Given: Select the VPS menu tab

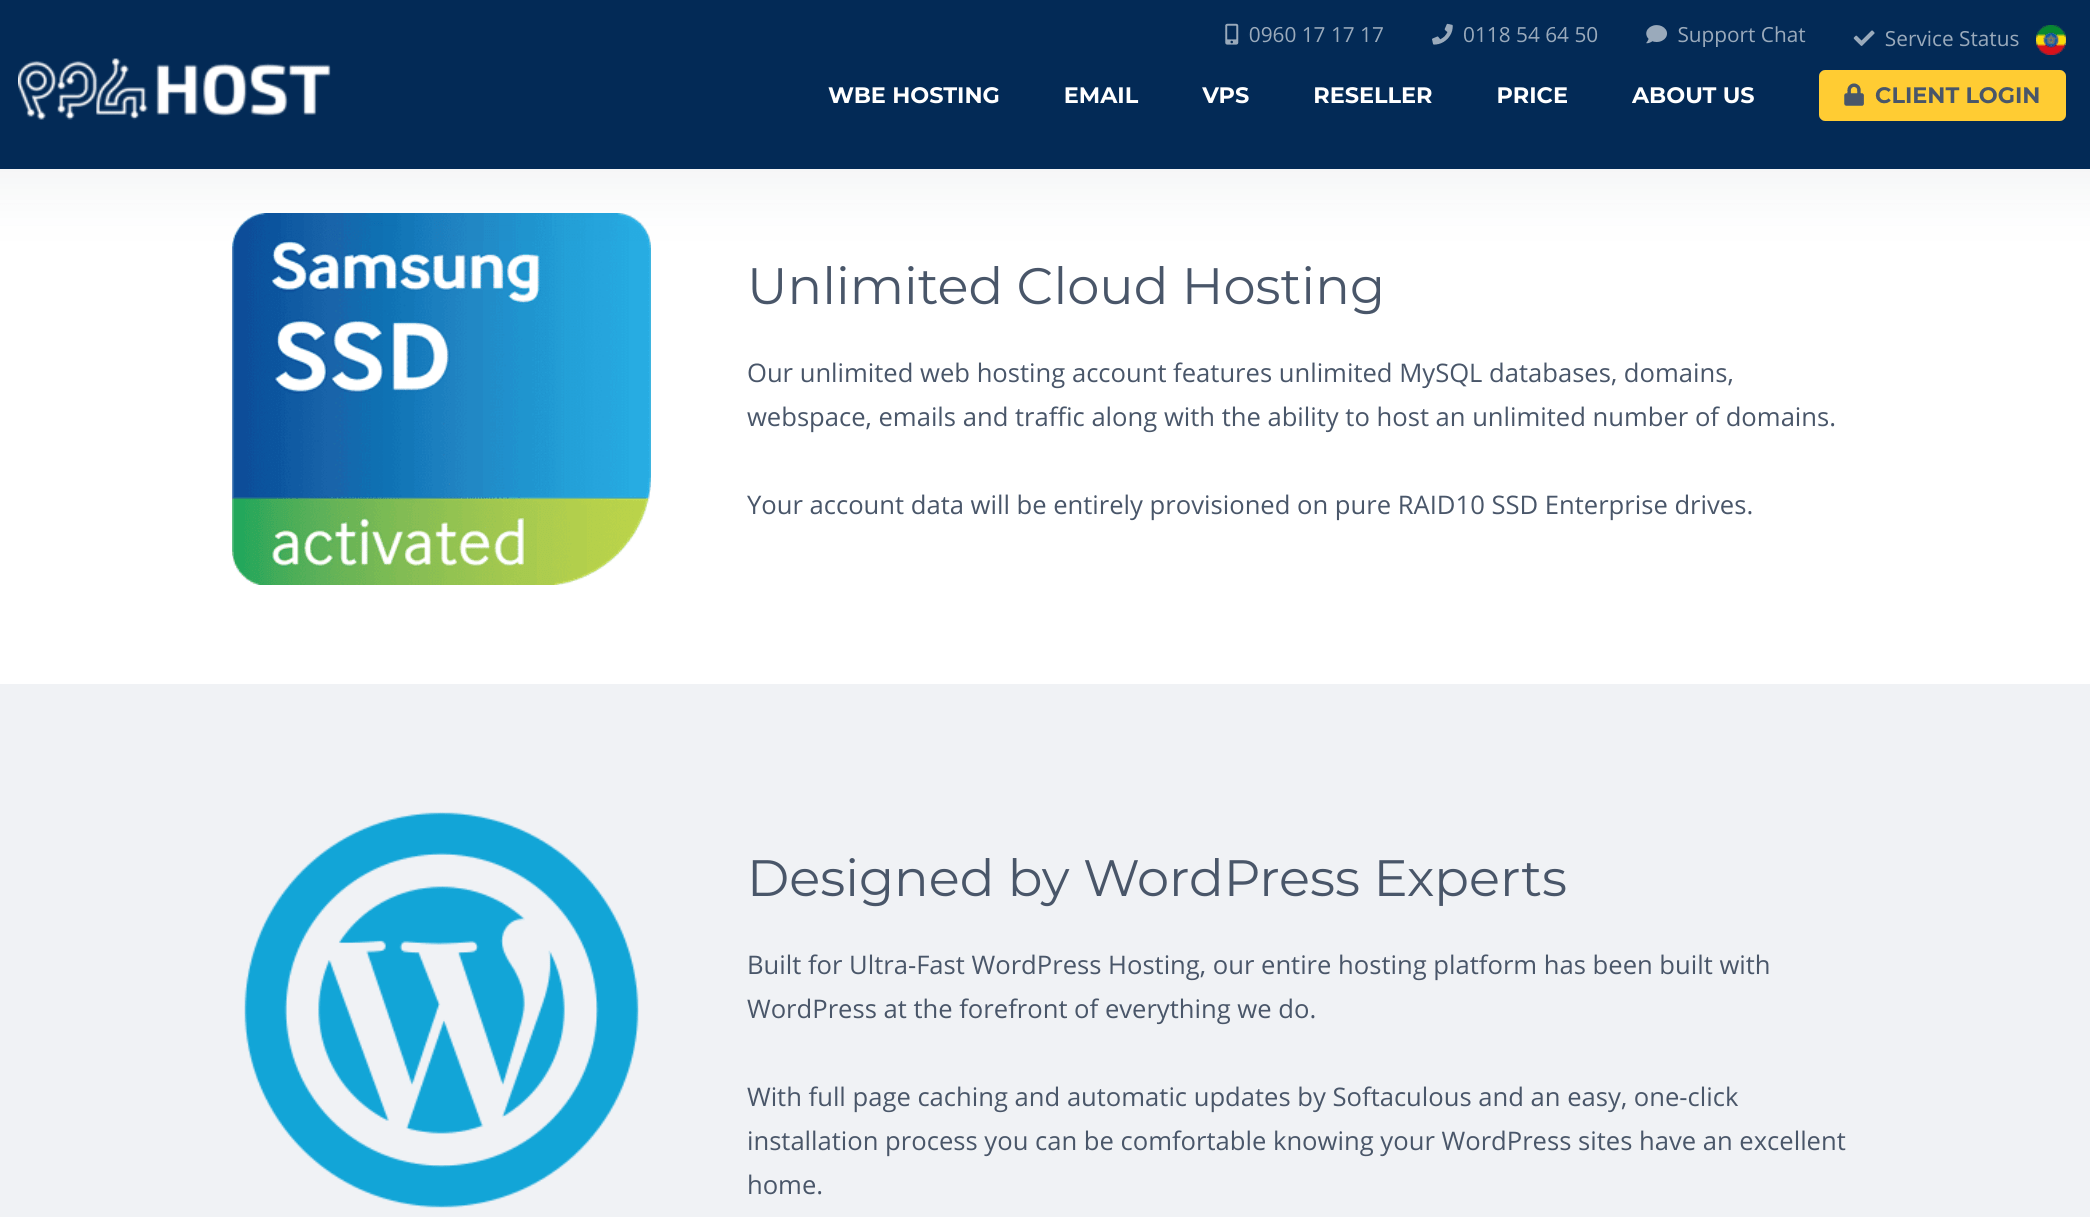Looking at the screenshot, I should pos(1224,96).
